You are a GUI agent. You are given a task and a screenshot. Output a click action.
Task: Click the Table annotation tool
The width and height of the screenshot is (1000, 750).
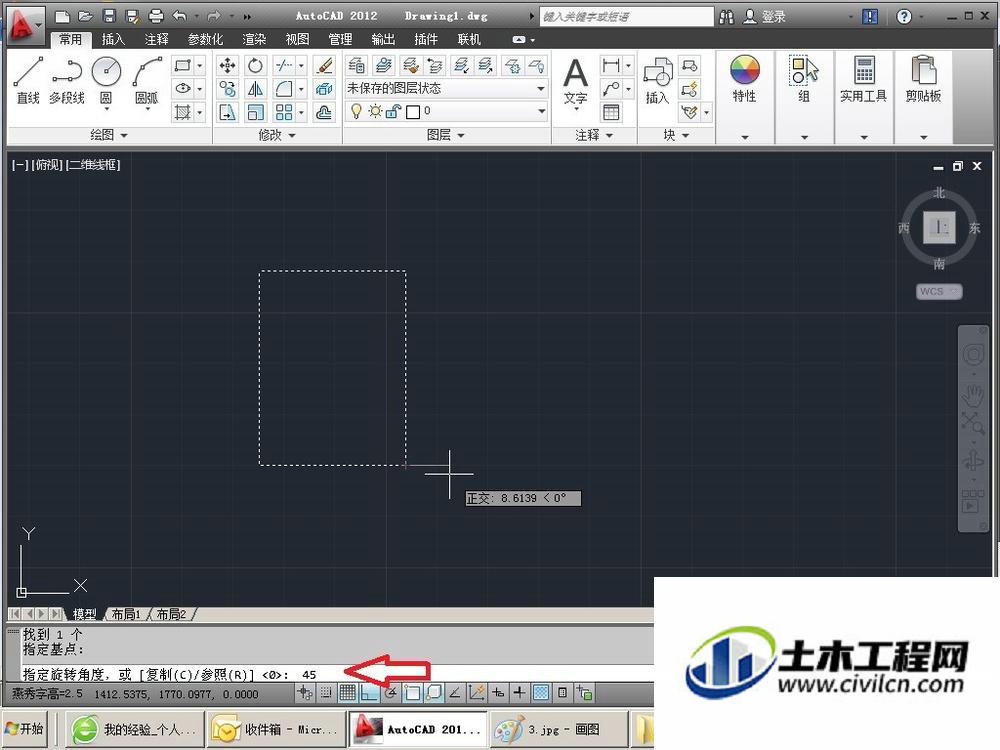click(611, 112)
